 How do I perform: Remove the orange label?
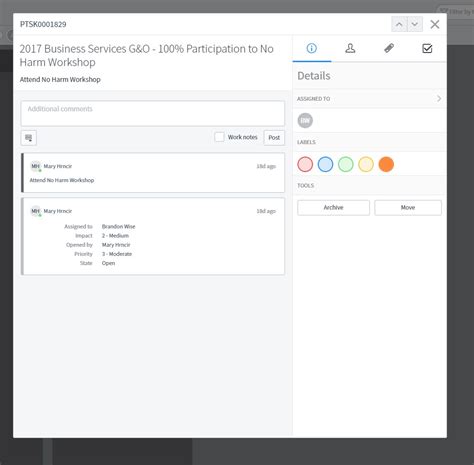(386, 164)
